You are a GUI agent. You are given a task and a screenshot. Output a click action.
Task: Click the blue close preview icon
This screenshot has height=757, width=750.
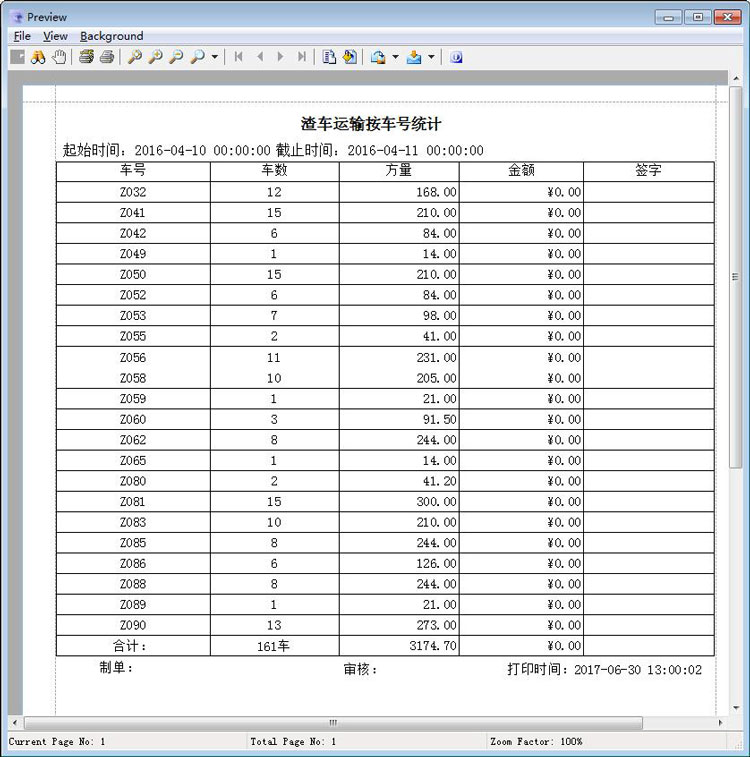456,57
